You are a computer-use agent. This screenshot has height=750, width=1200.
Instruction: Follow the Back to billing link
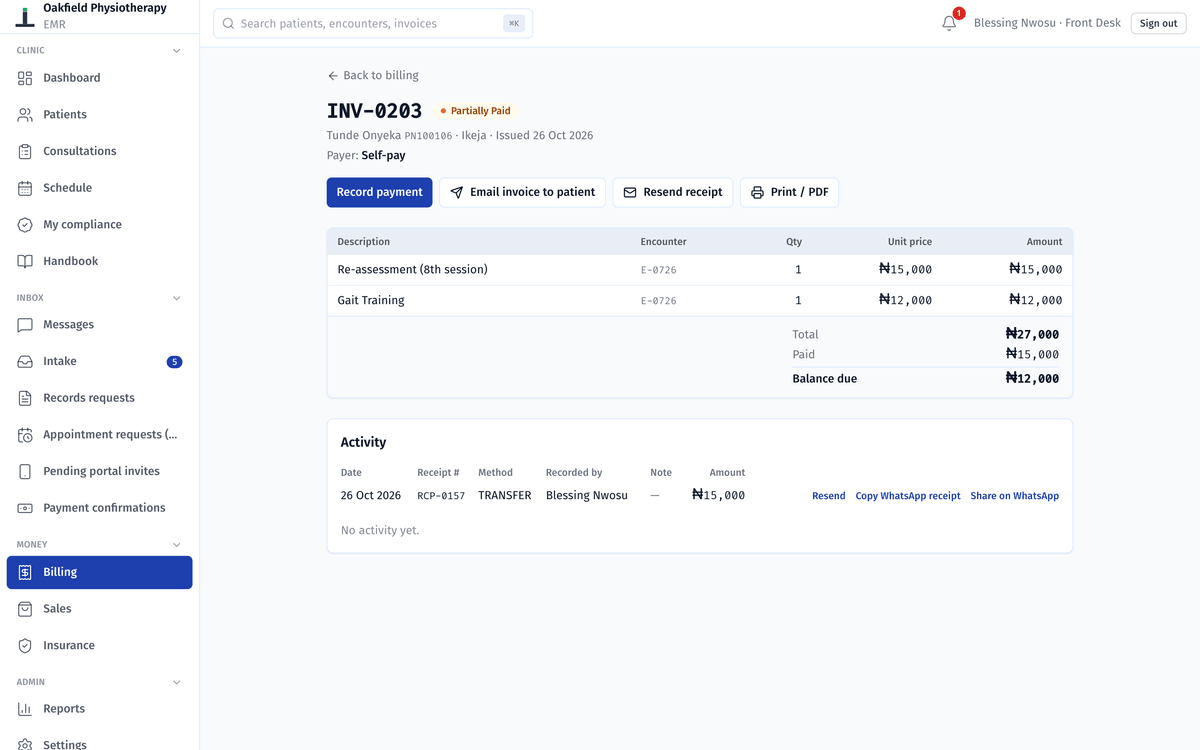point(373,76)
